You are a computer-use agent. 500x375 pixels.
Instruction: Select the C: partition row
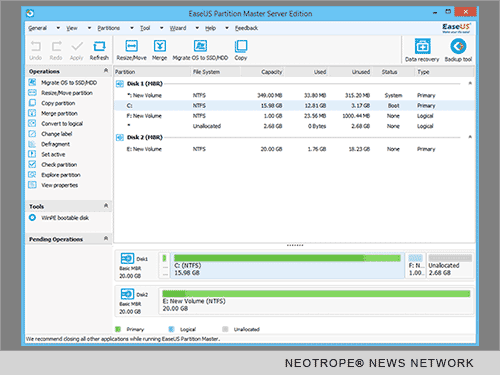[x=294, y=106]
